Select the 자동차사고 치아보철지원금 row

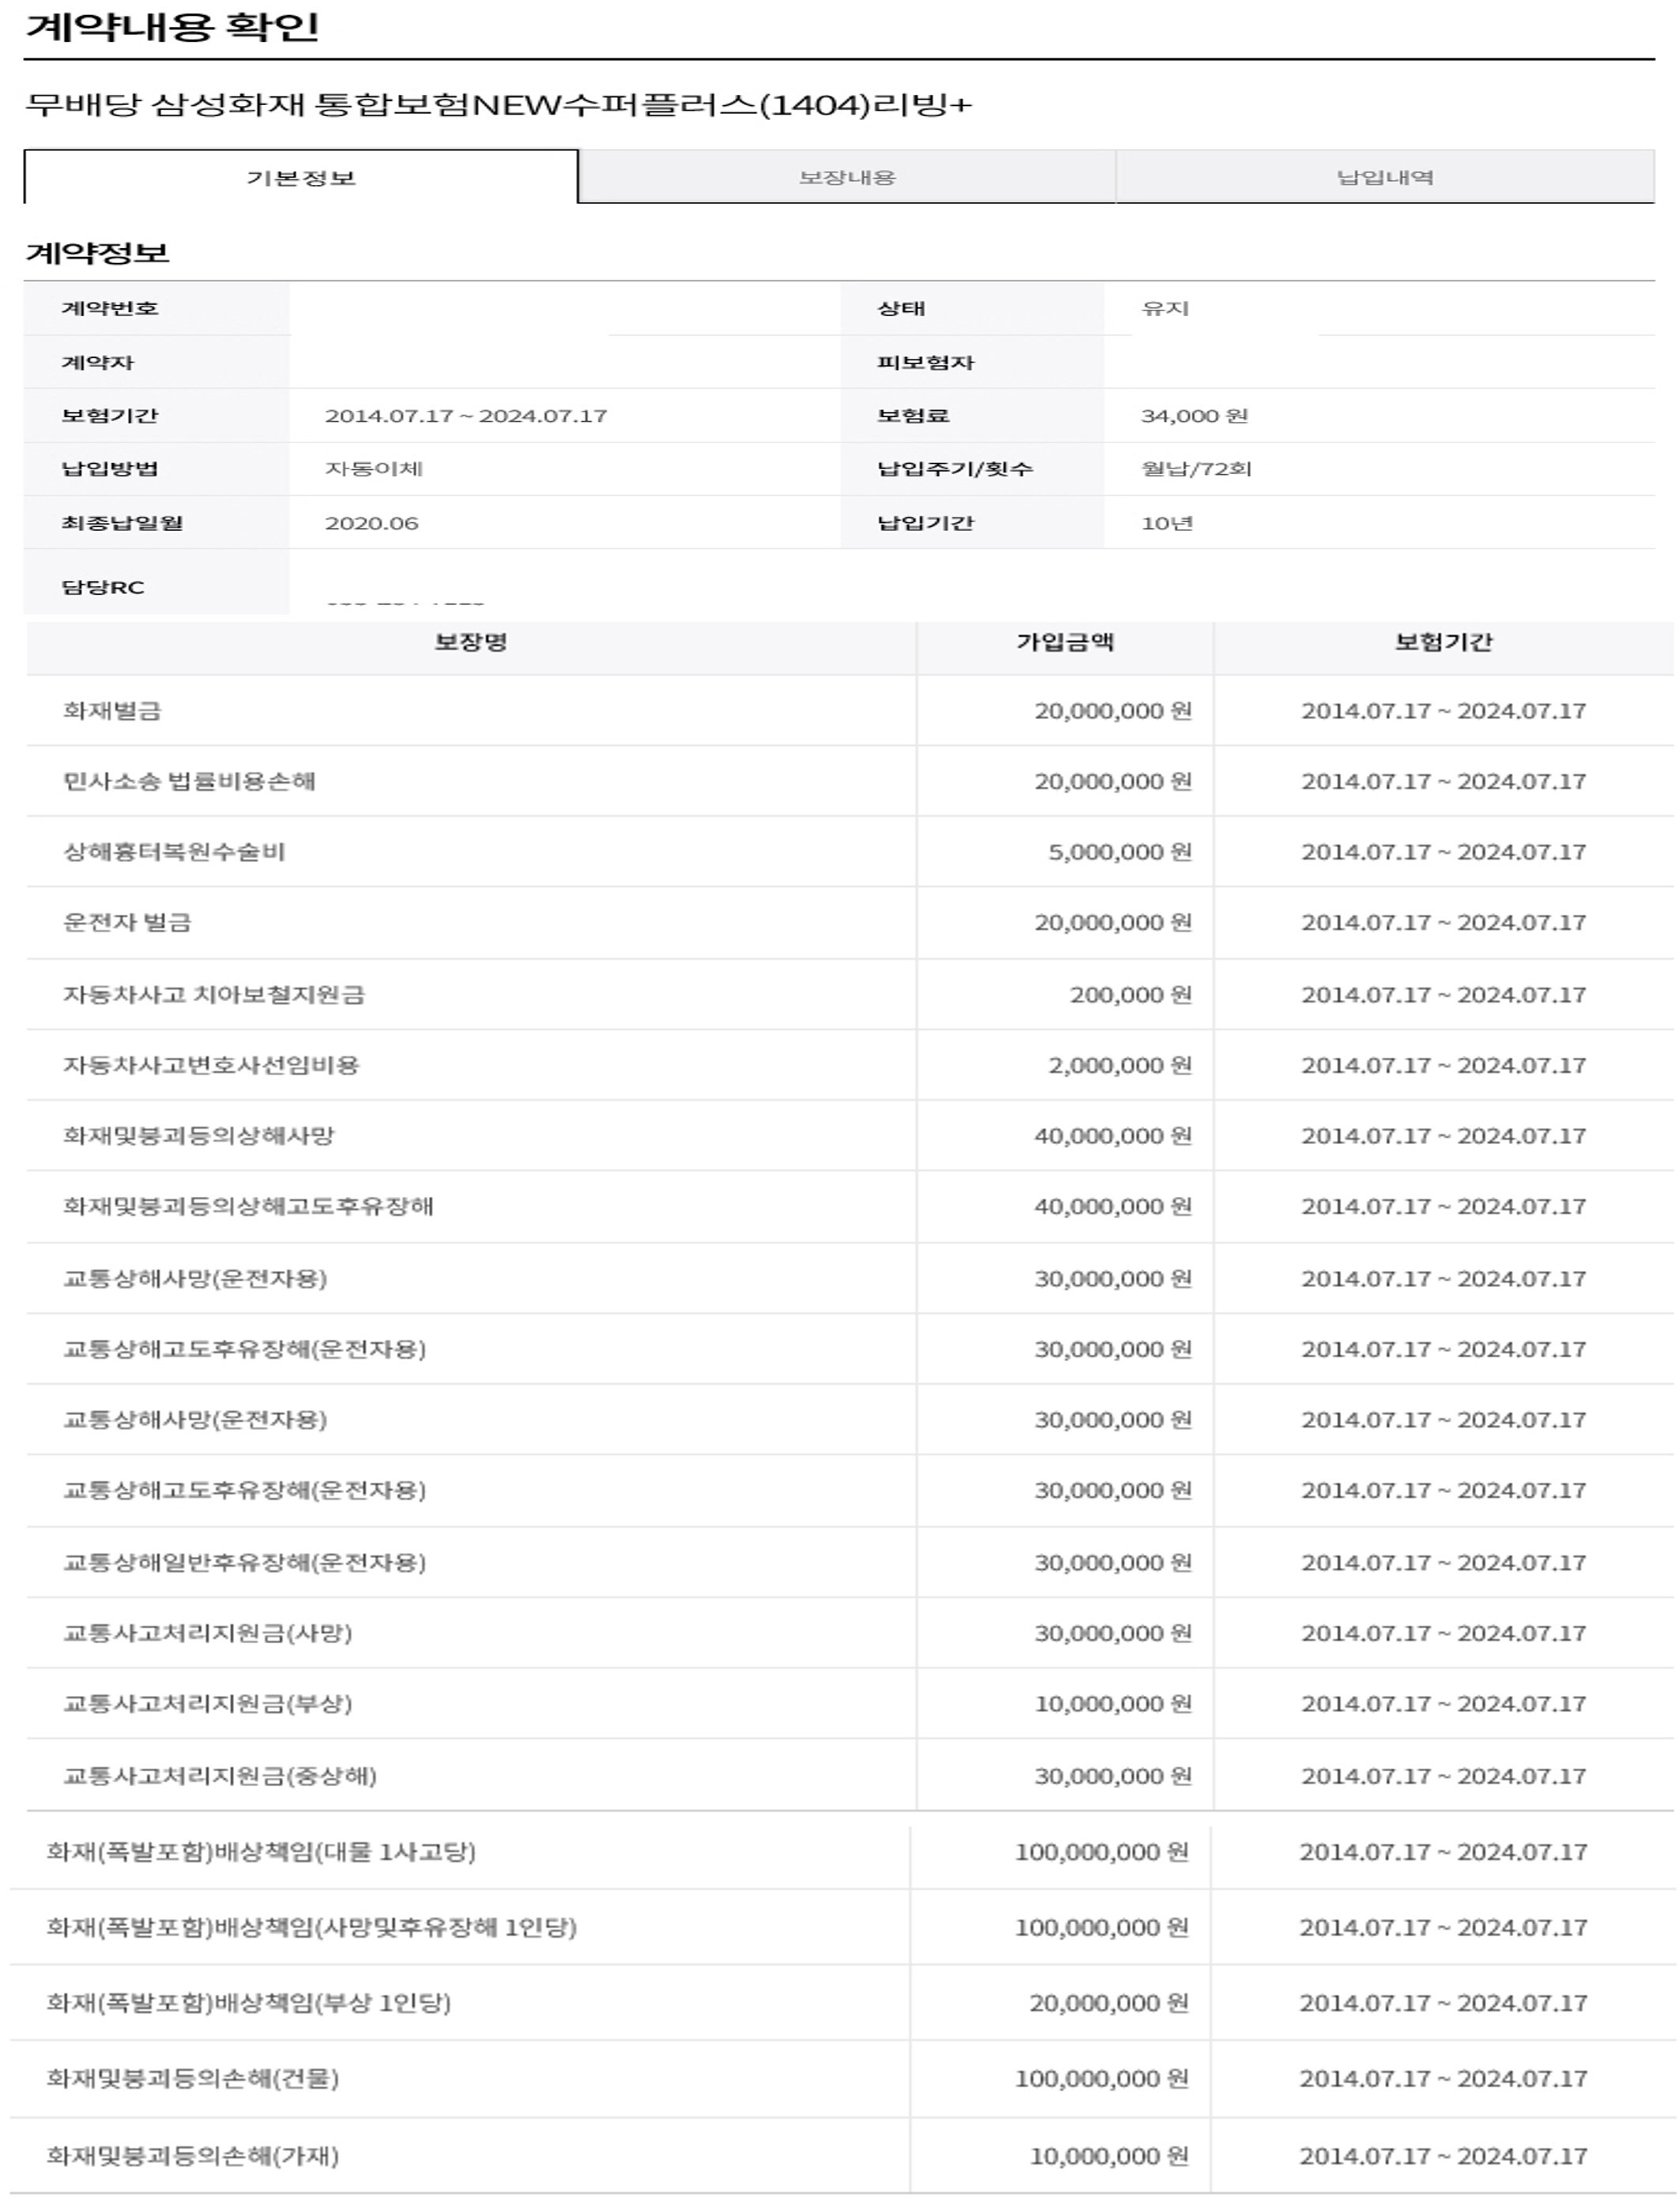[x=850, y=994]
